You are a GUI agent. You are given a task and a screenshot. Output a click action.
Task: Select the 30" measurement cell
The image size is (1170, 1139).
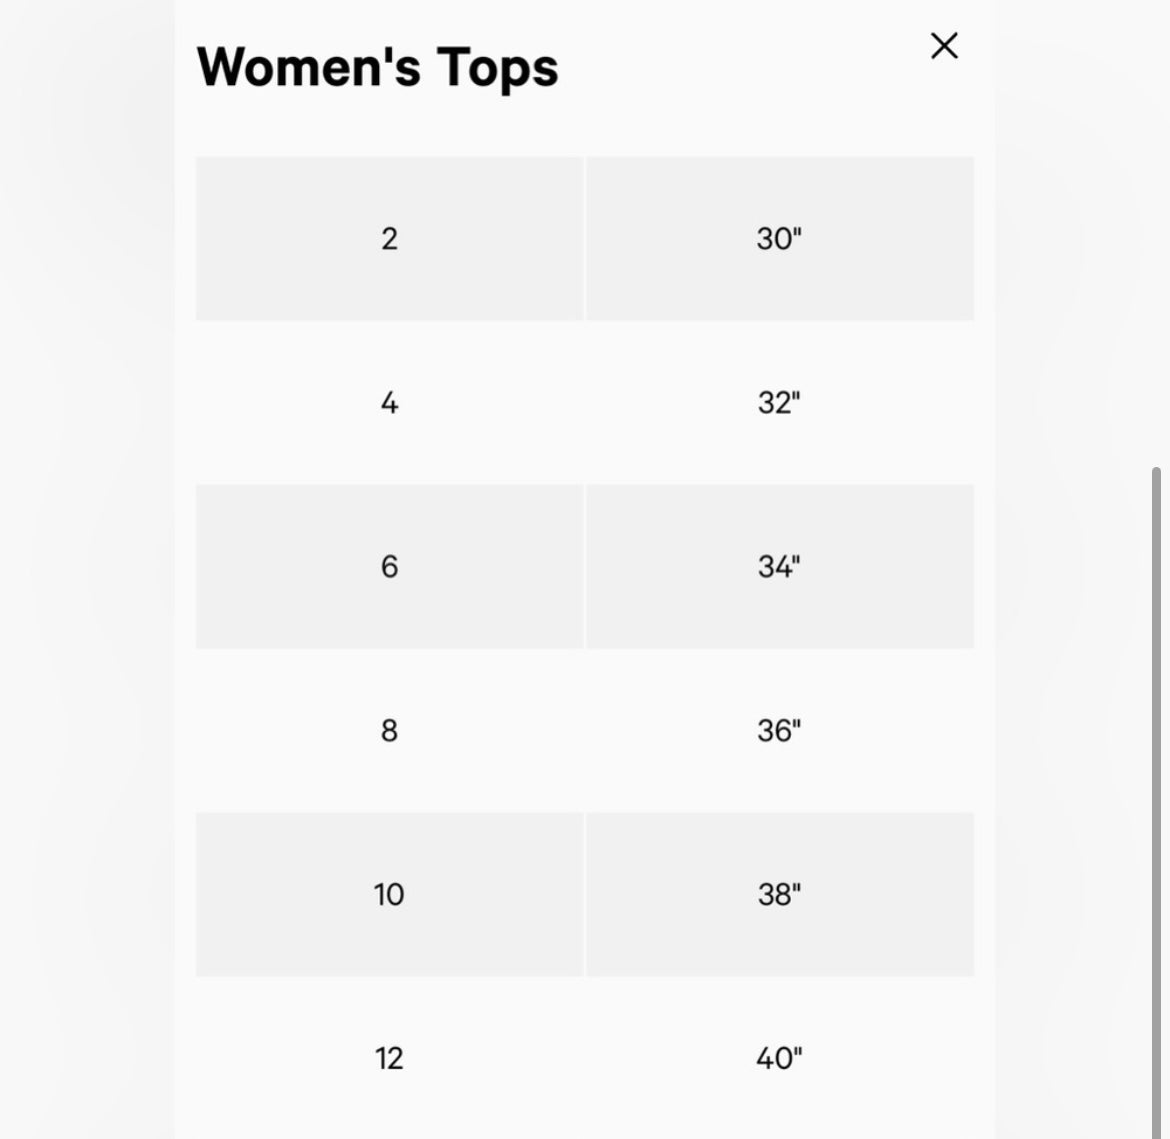click(779, 239)
